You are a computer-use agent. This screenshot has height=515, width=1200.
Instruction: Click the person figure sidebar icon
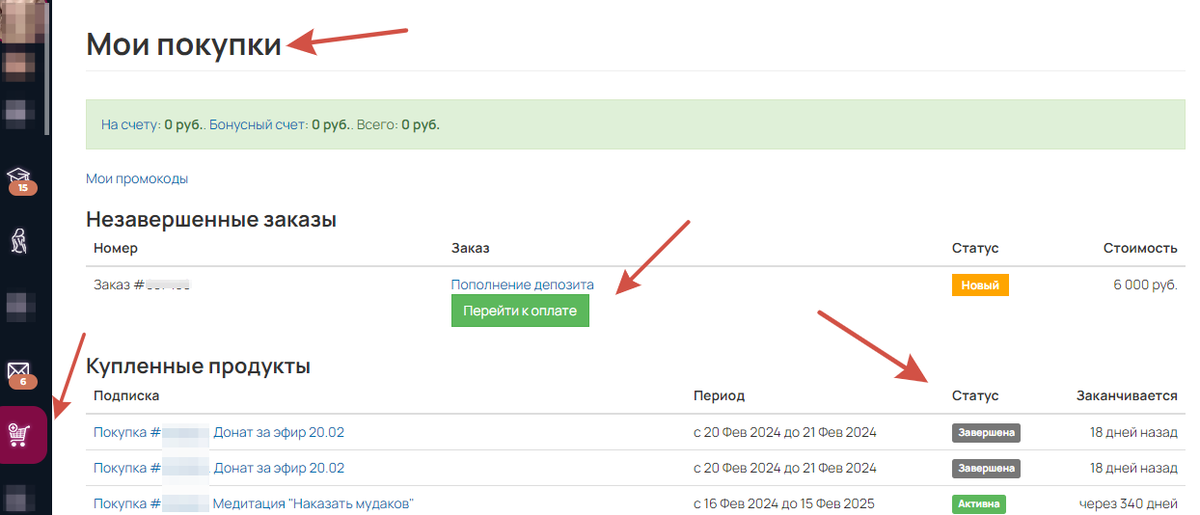[21, 240]
